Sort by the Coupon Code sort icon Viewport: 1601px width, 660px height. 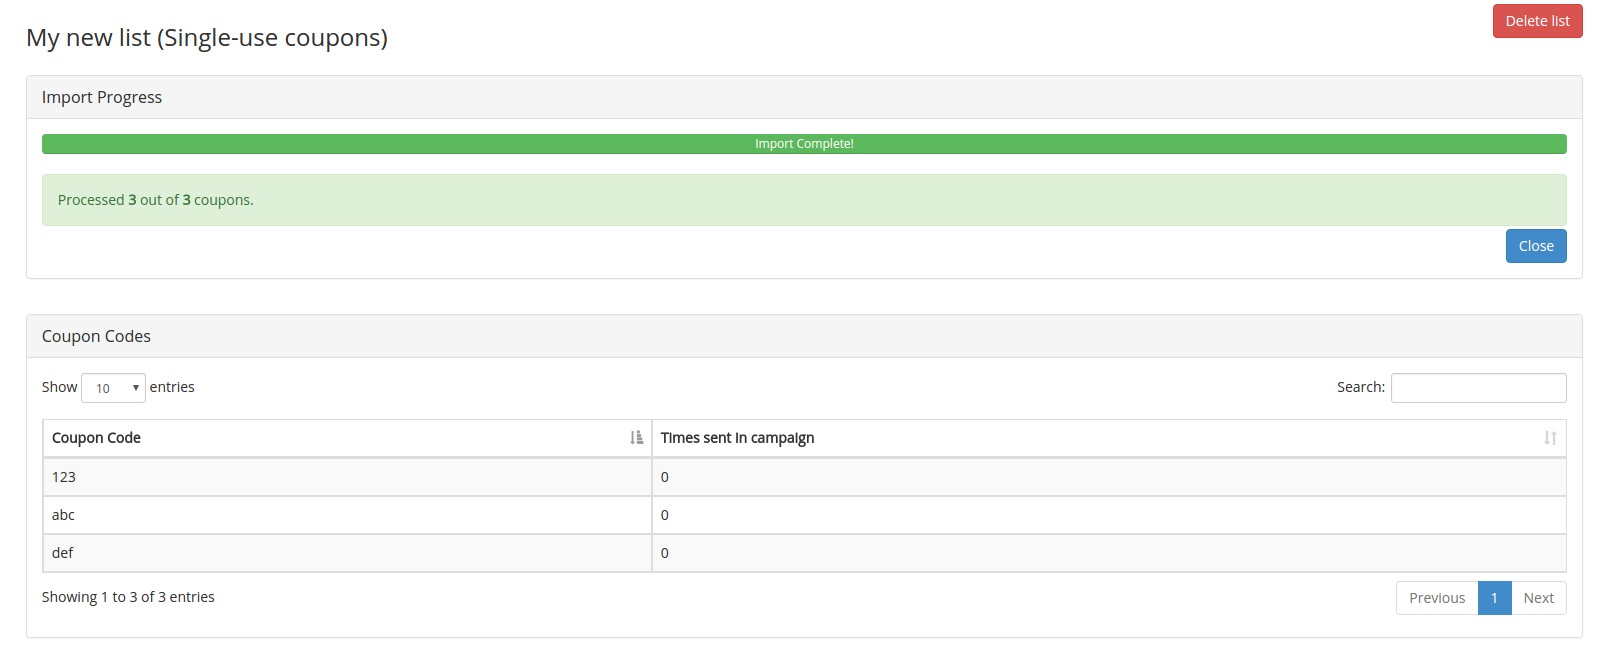pos(636,438)
